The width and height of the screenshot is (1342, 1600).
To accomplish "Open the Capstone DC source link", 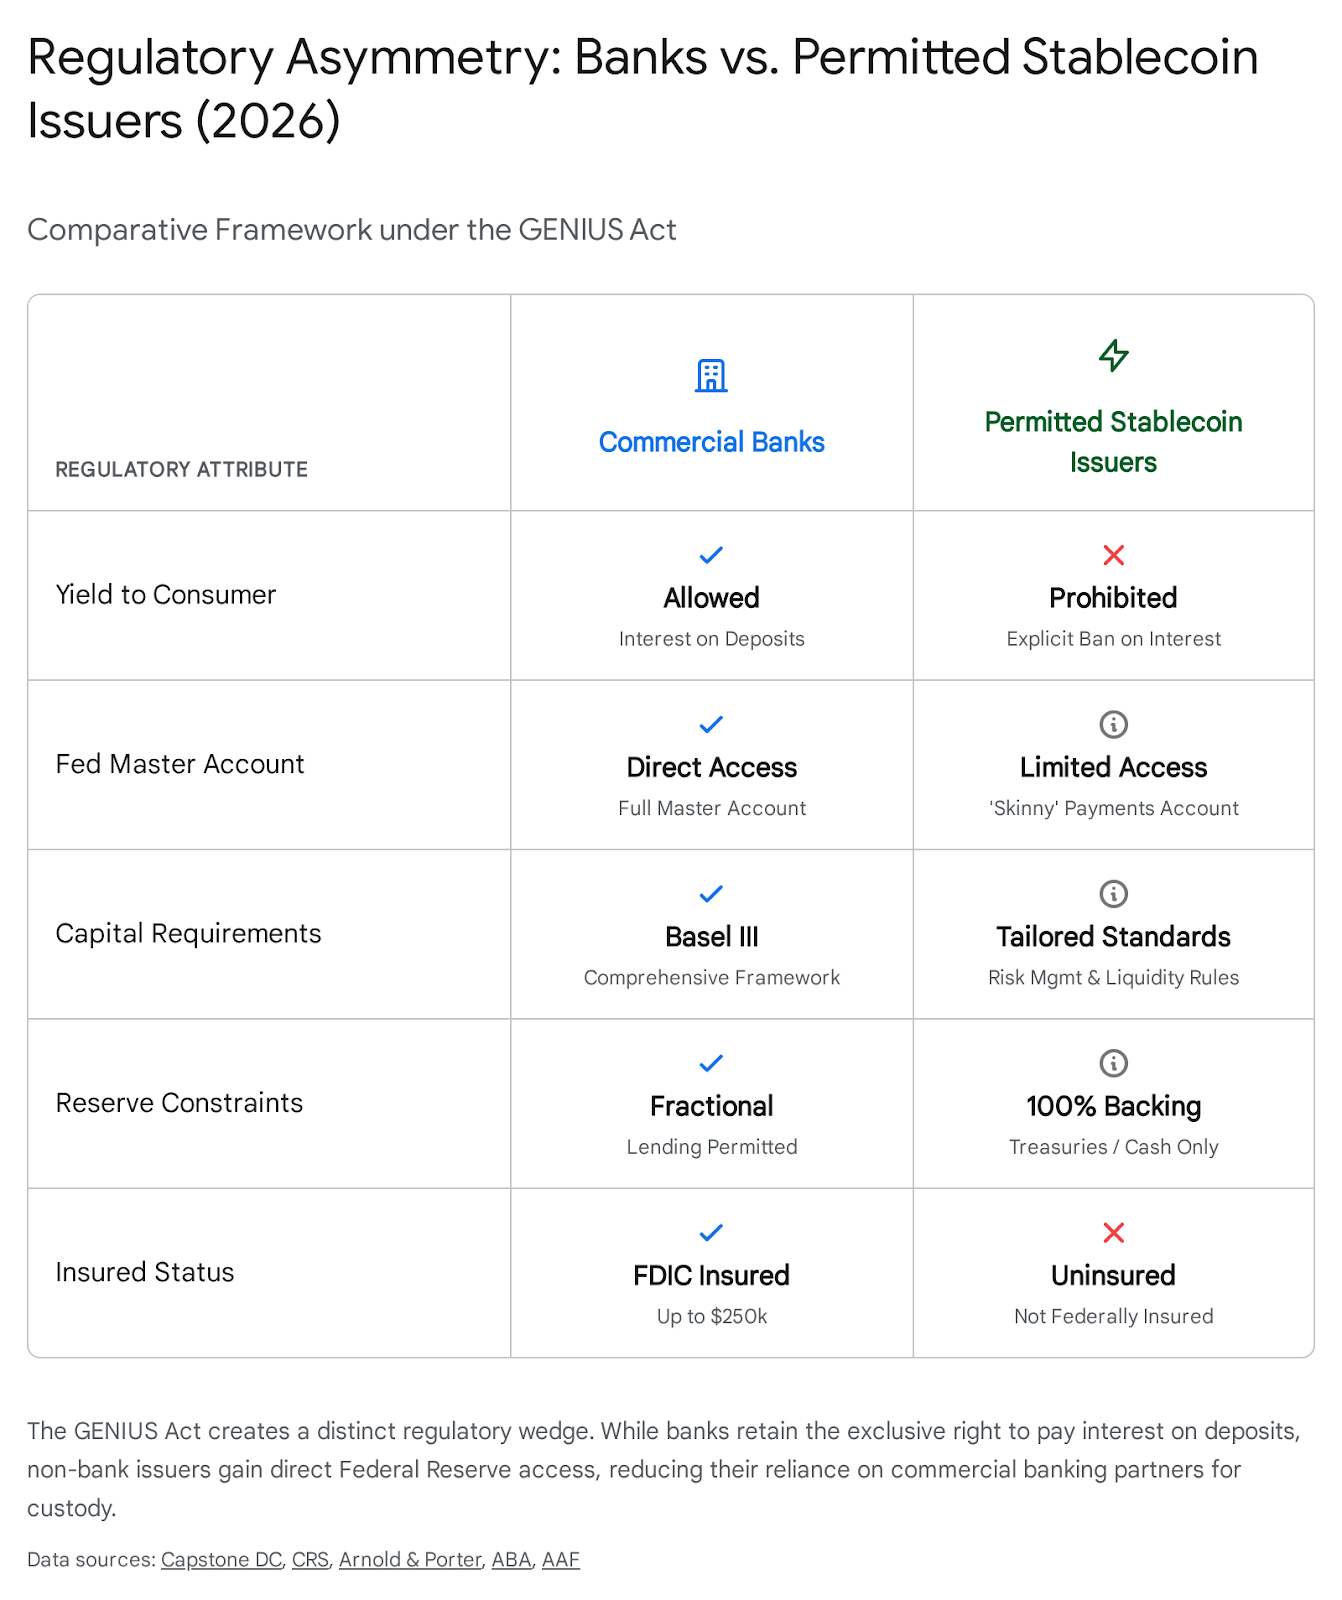I will pos(221,1559).
